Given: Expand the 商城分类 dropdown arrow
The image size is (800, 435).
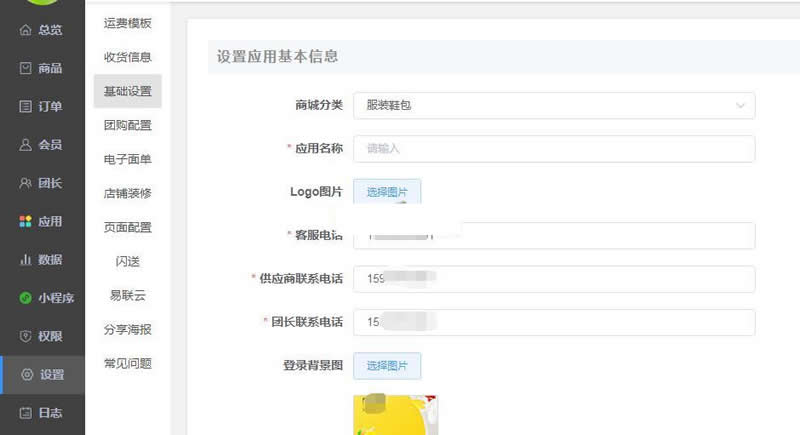Looking at the screenshot, I should pyautogui.click(x=740, y=105).
